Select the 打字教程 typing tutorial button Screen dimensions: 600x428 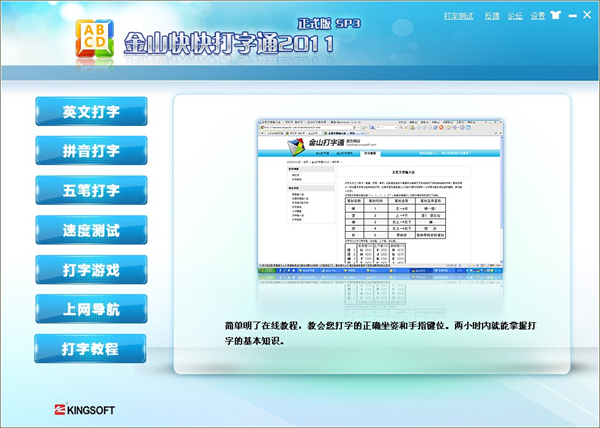[x=91, y=349]
